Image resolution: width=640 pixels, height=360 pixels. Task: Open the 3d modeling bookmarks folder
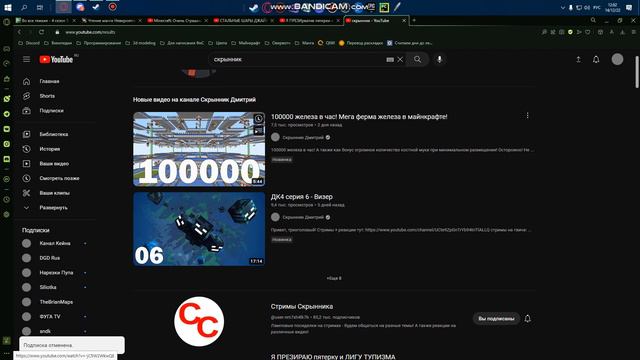pos(140,43)
